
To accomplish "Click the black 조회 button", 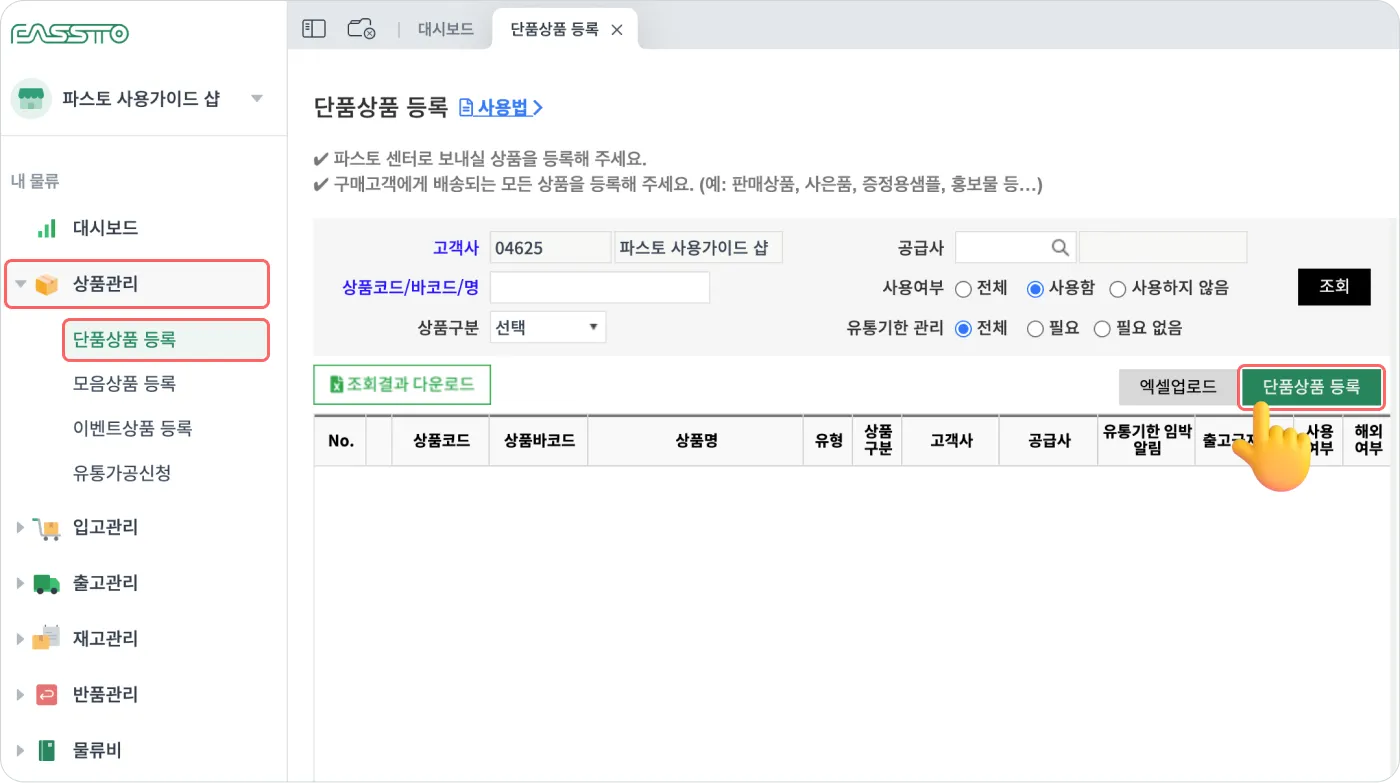I will coord(1334,286).
